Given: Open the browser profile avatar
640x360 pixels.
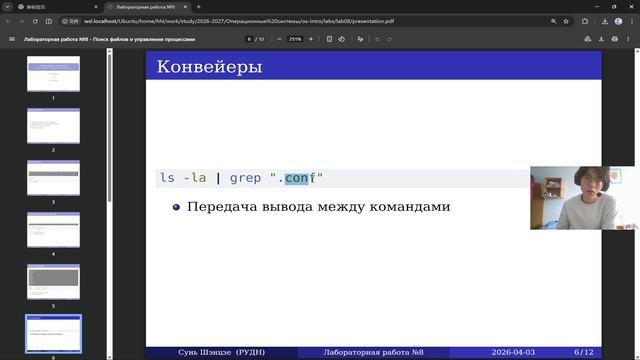Looking at the screenshot, I should click(618, 21).
